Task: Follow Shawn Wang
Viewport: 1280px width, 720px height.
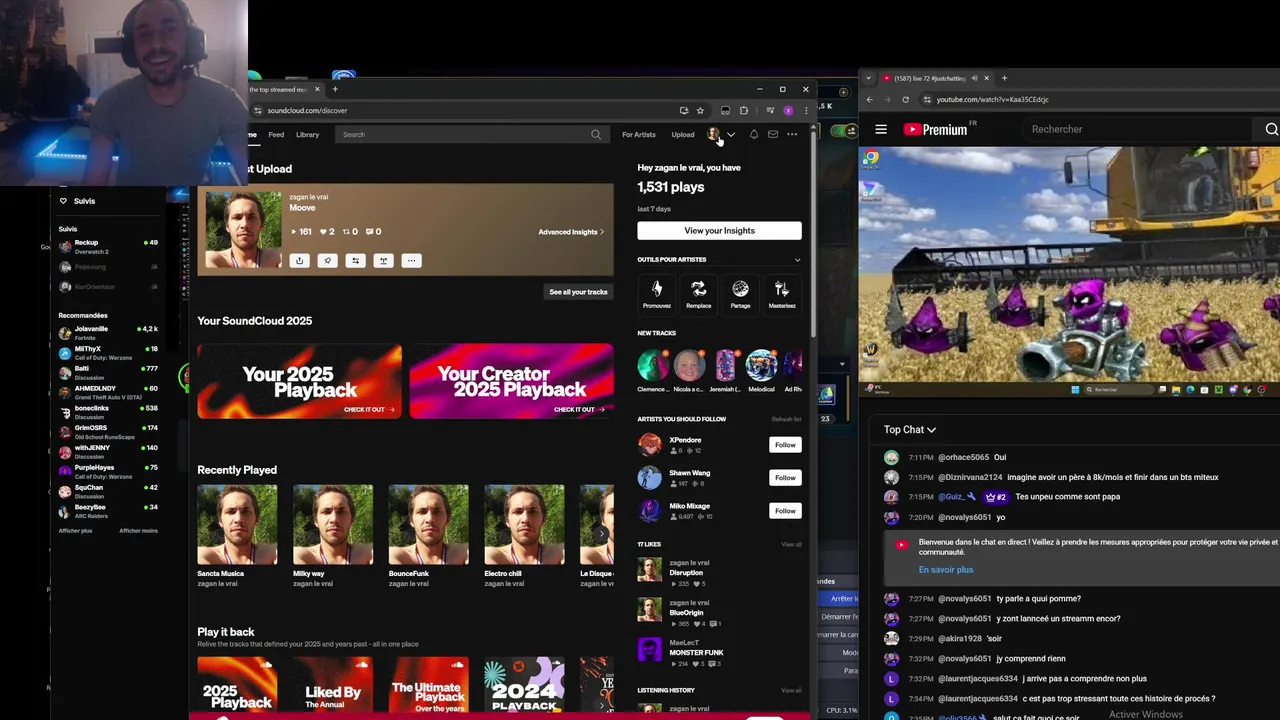Action: pyautogui.click(x=785, y=478)
